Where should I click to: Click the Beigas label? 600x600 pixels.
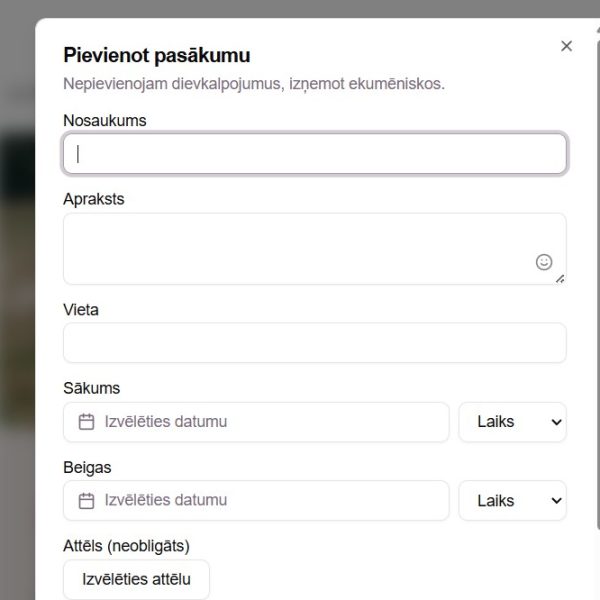88,467
